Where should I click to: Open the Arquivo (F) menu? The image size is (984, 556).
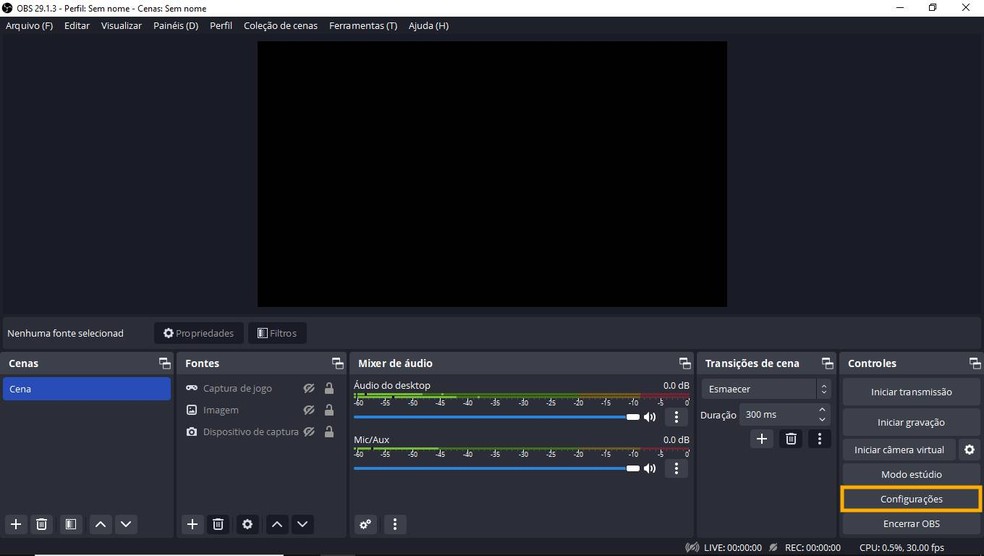tap(29, 26)
